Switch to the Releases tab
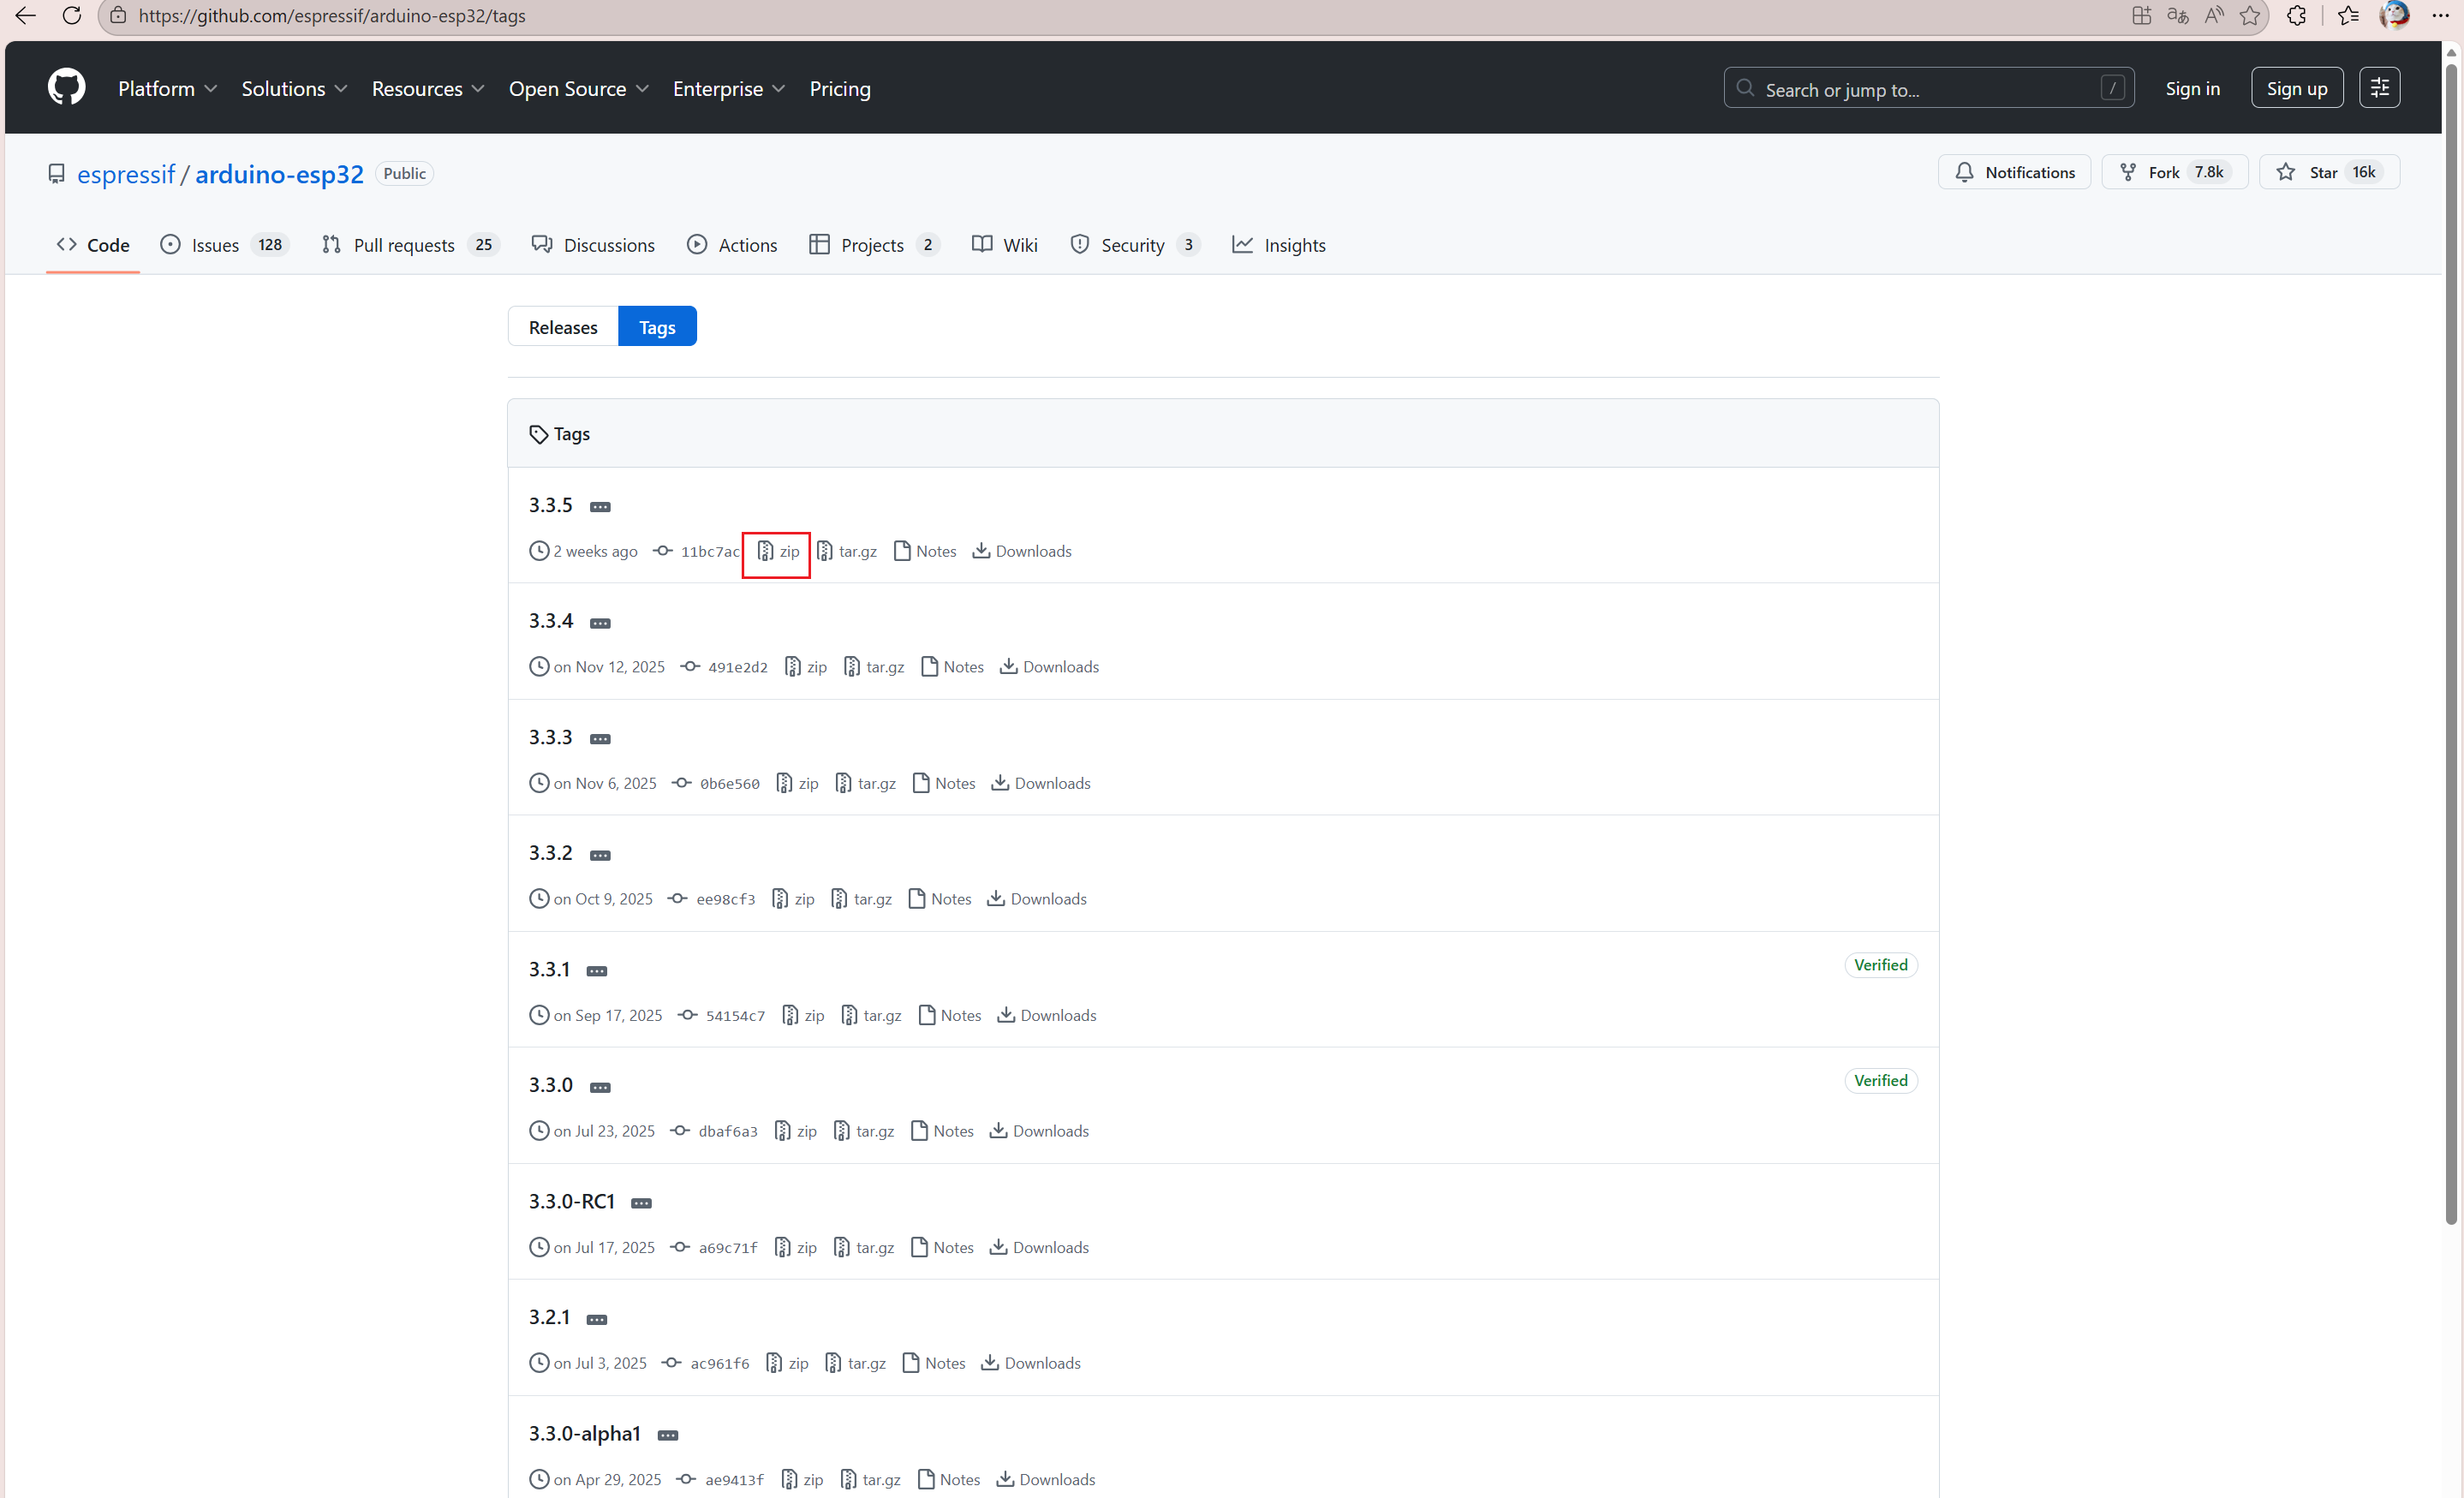Screen dimensions: 2464x1498 [562, 327]
